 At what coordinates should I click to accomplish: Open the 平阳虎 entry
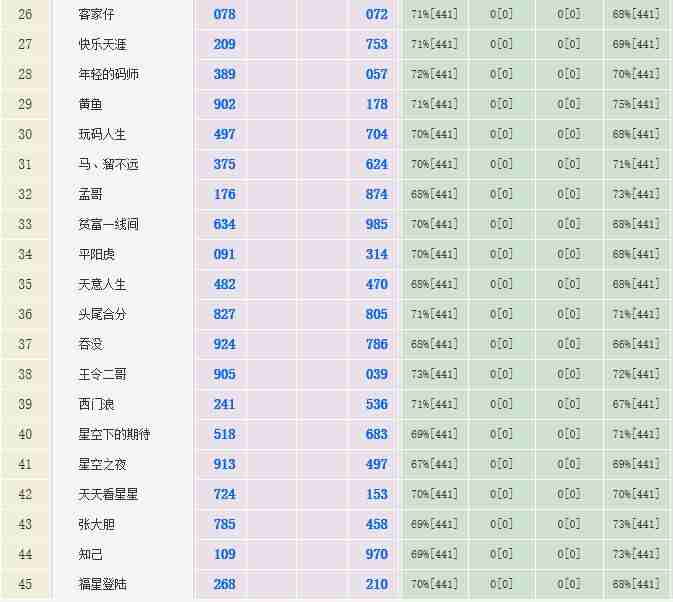pyautogui.click(x=97, y=255)
